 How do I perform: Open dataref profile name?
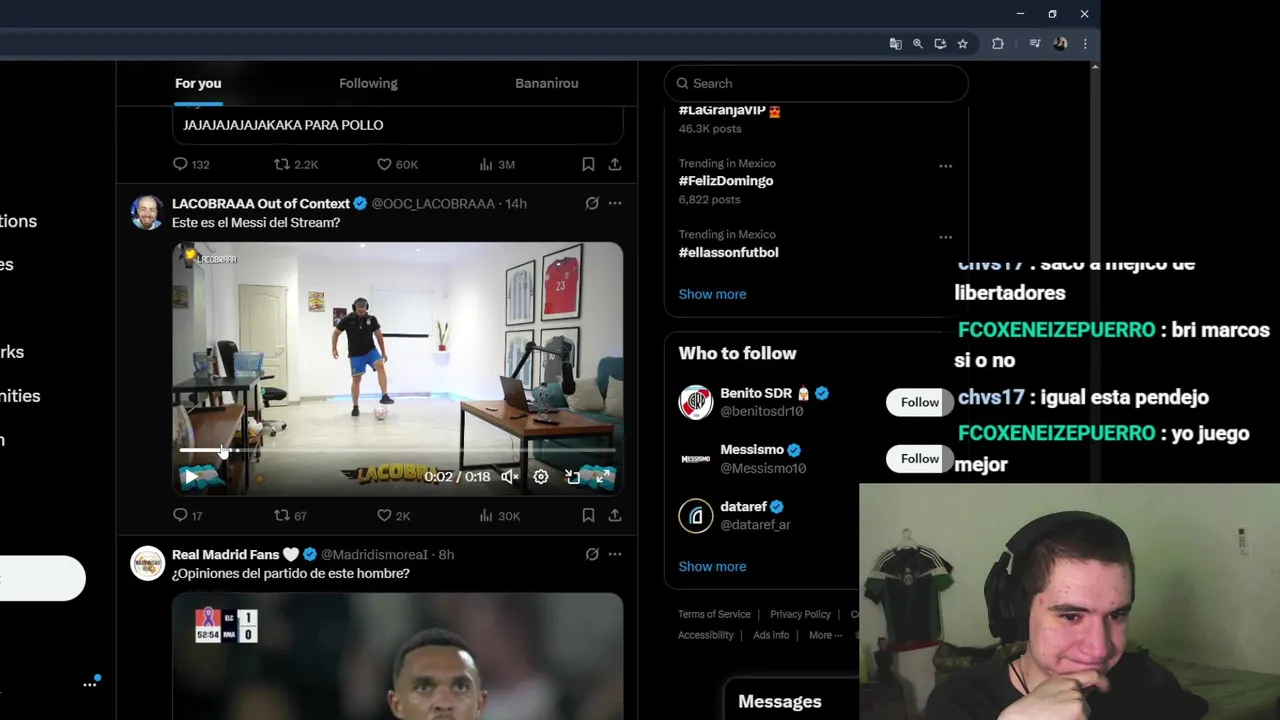tap(743, 507)
